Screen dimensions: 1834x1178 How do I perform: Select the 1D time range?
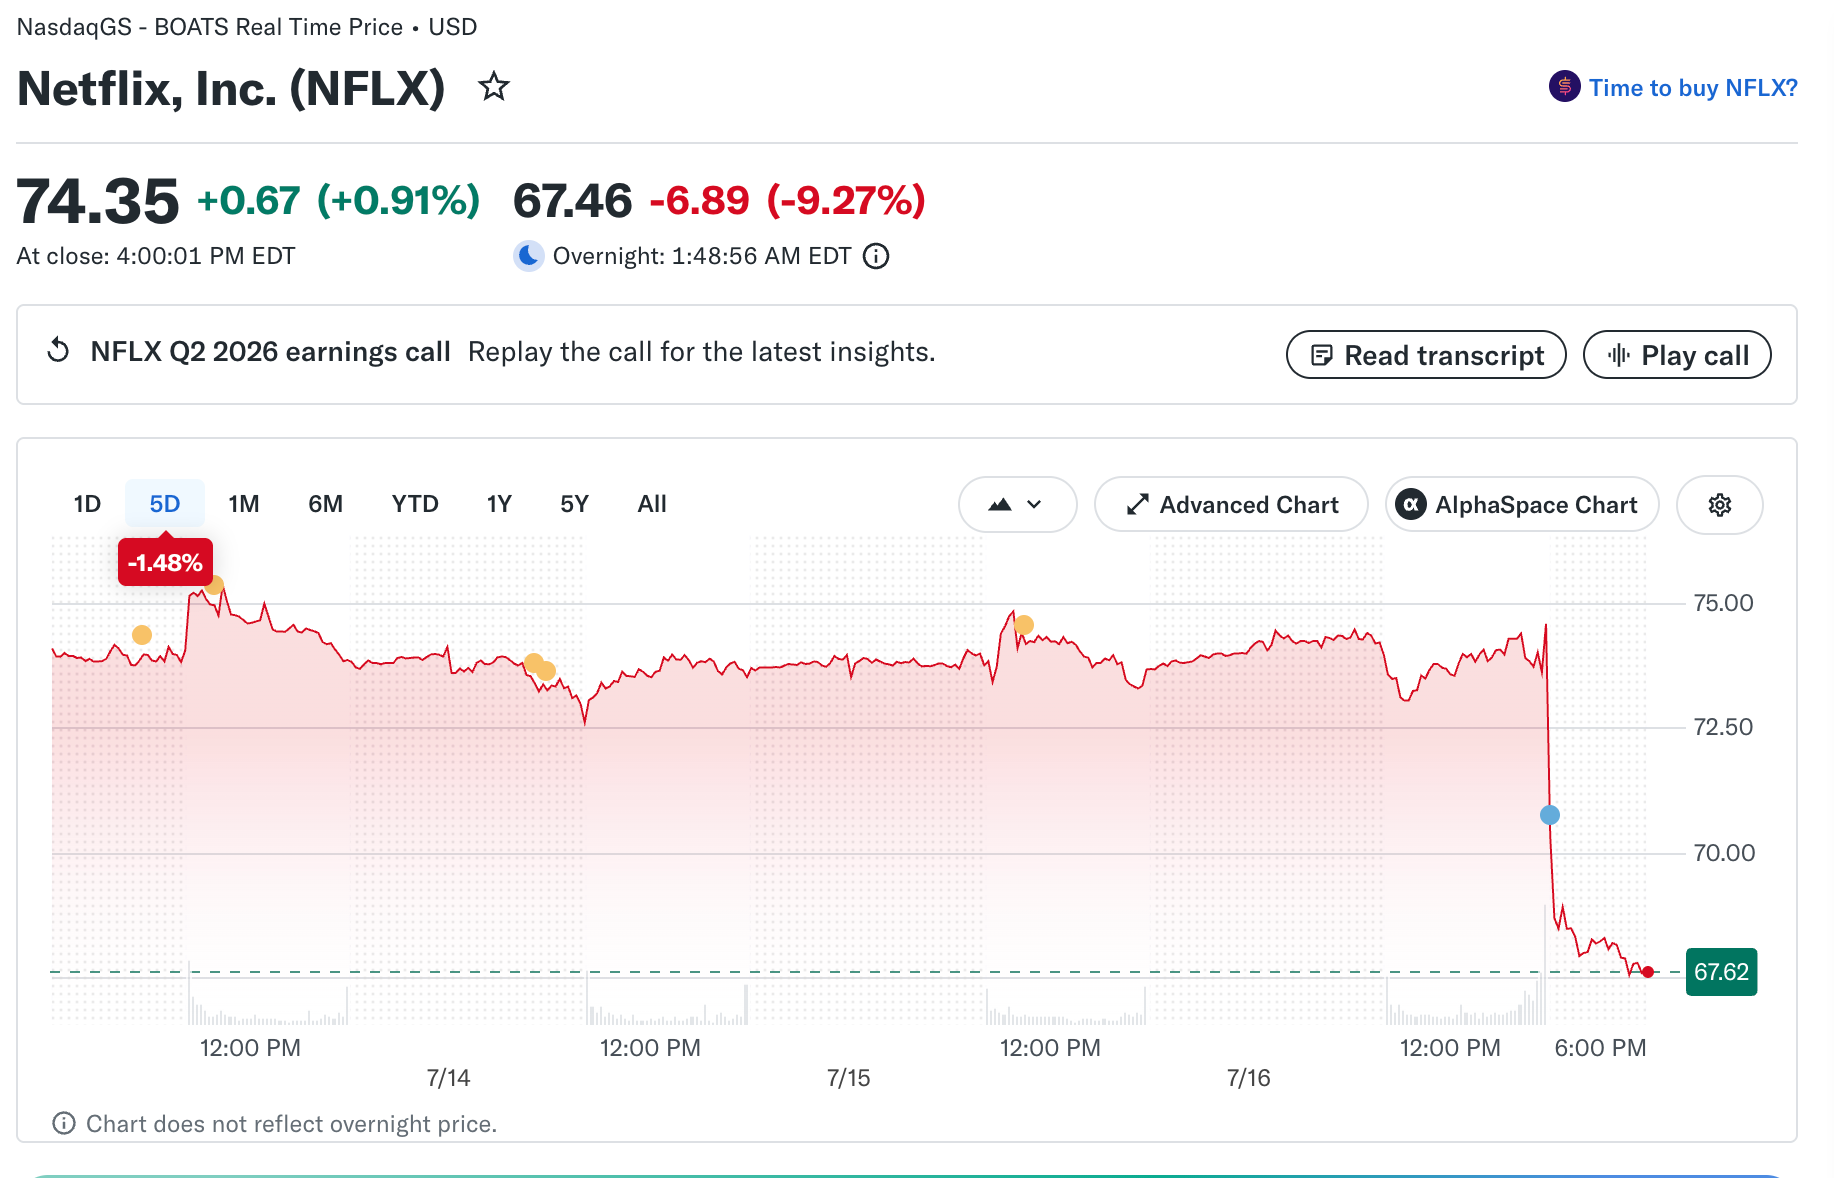(87, 504)
